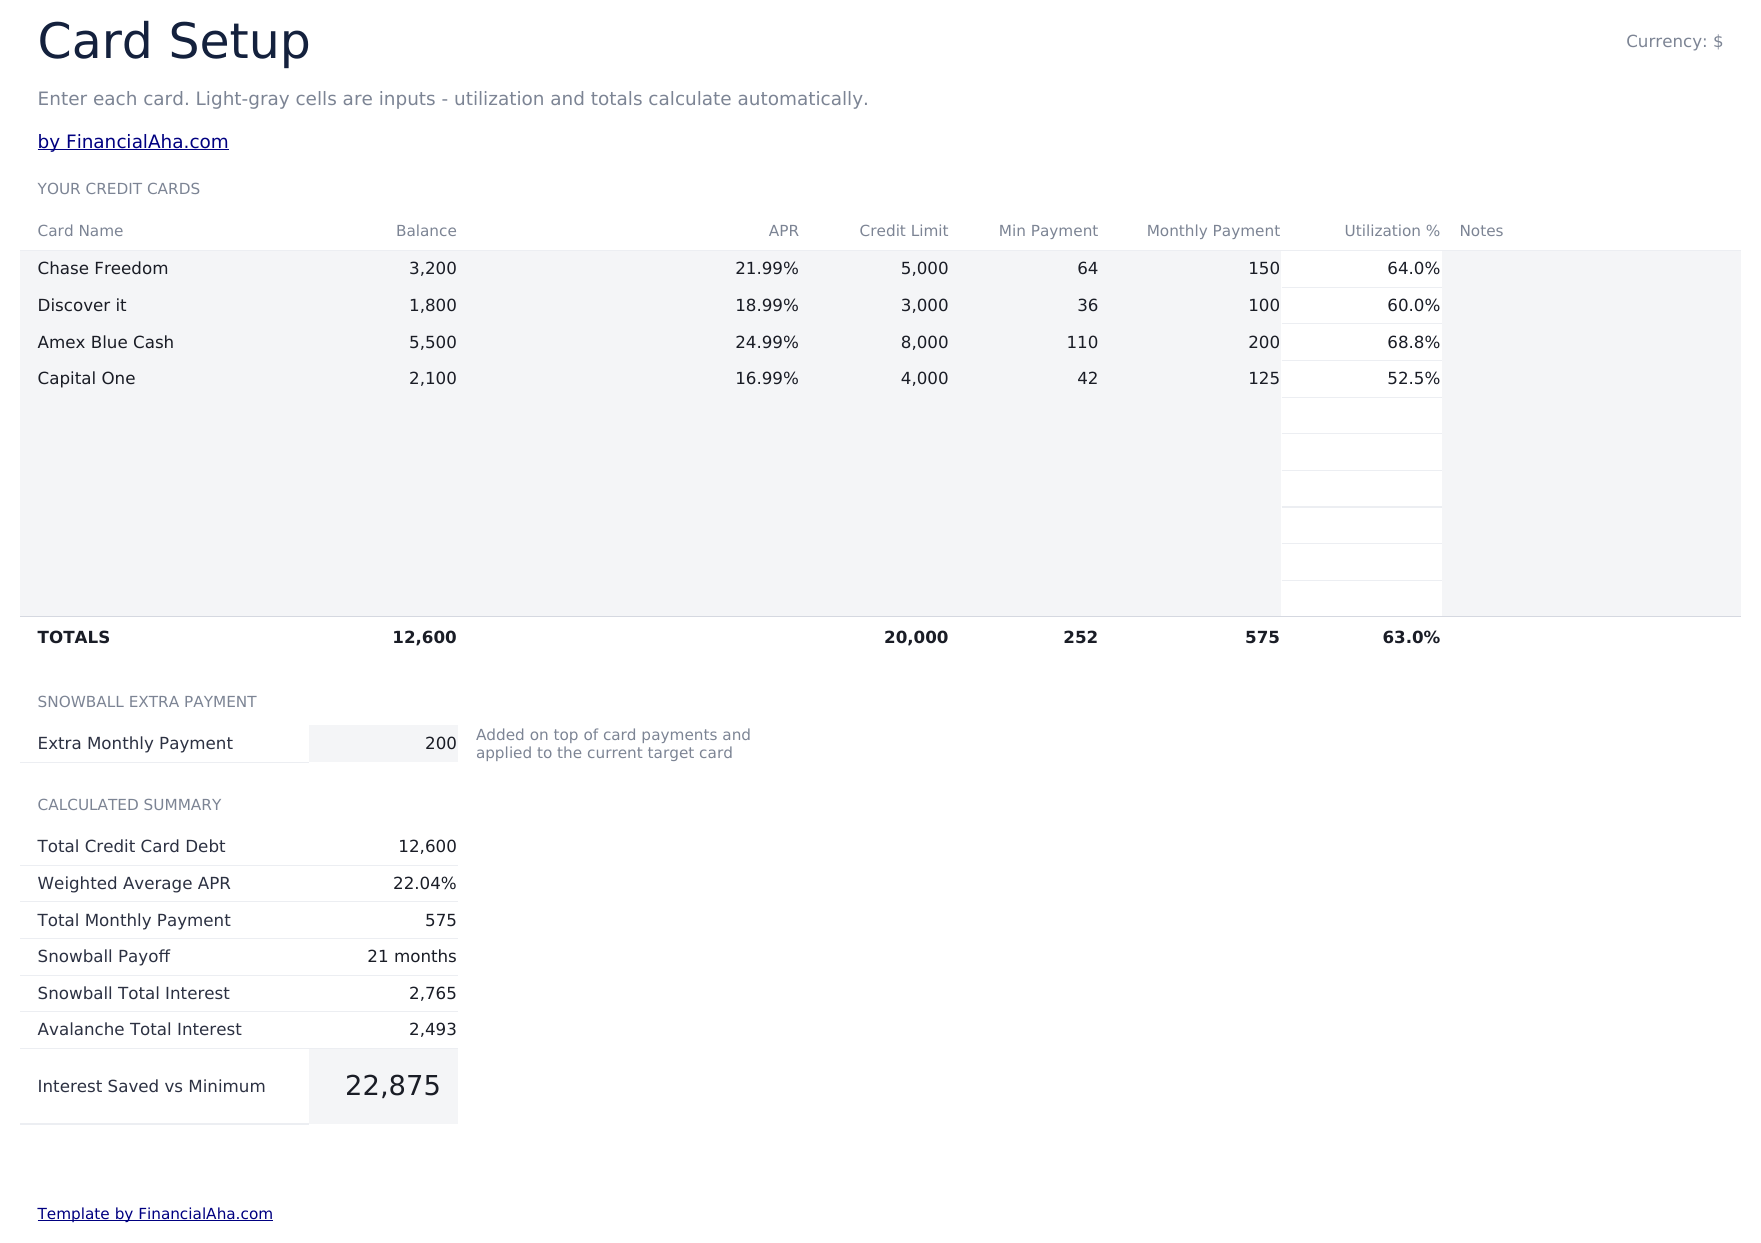Click the Avalanche Total Interest value 2,493

[433, 1030]
